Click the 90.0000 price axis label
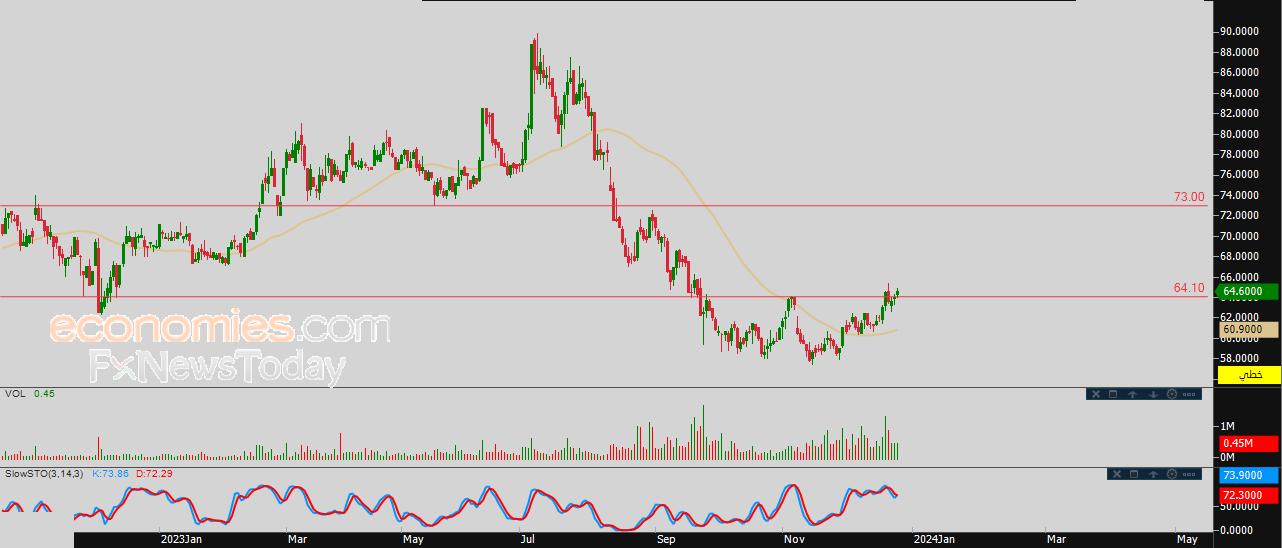The height and width of the screenshot is (548, 1282). (1239, 31)
